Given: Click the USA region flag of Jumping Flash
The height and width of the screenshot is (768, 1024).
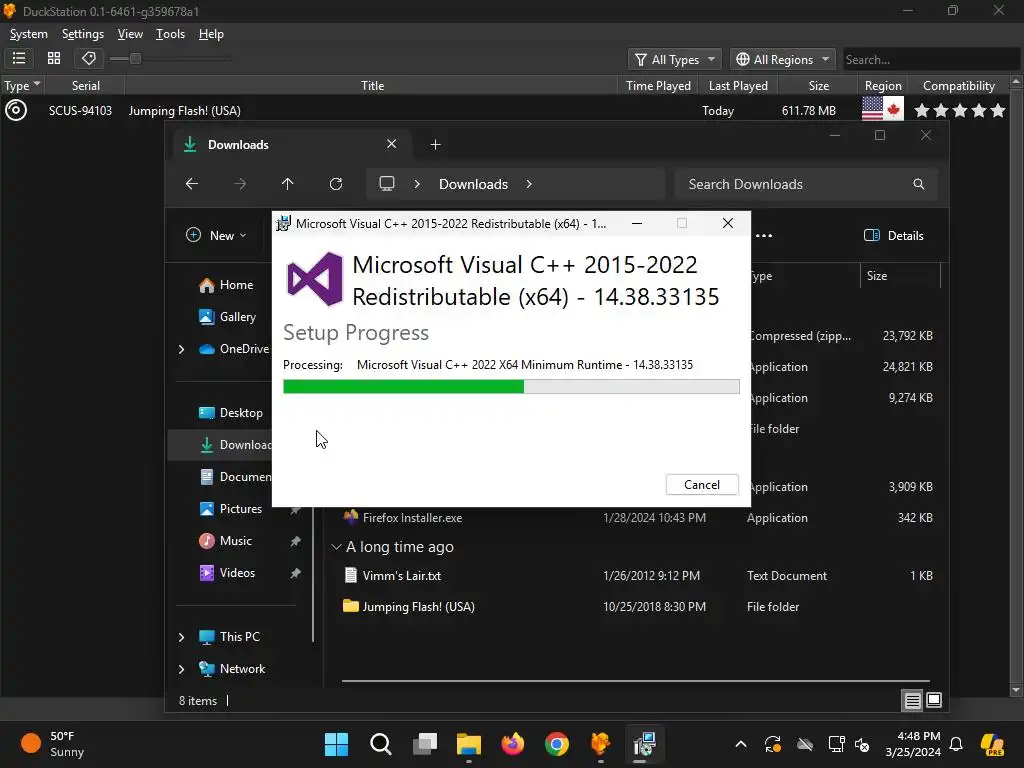Looking at the screenshot, I should 872,110.
